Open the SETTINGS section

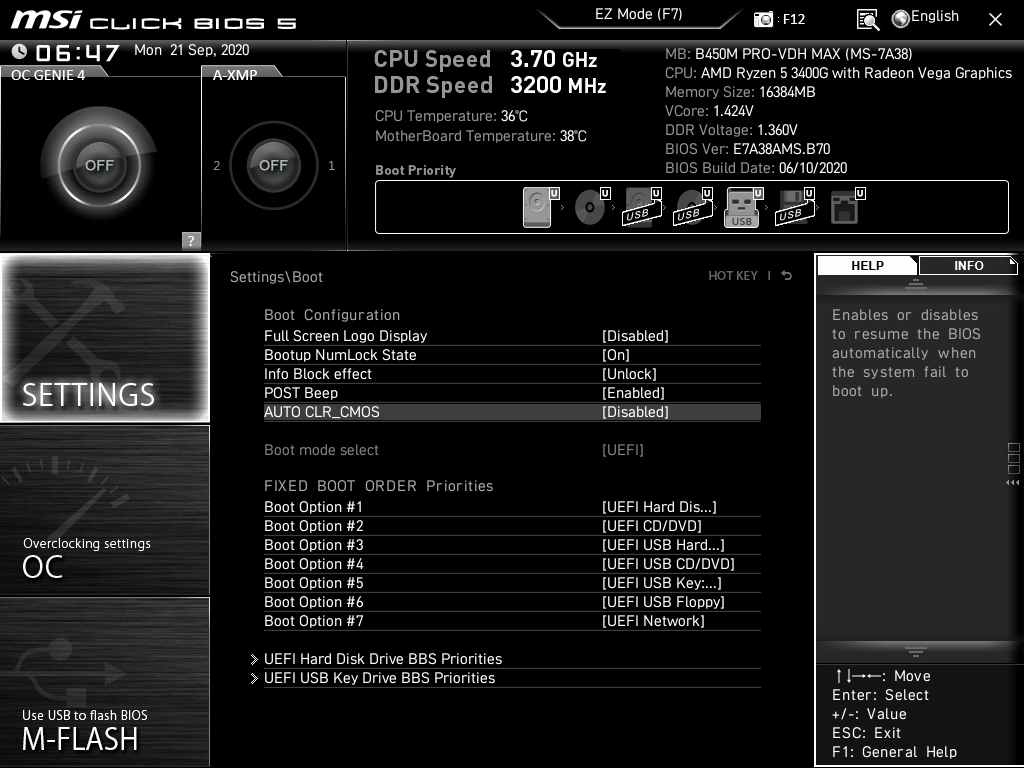click(105, 338)
